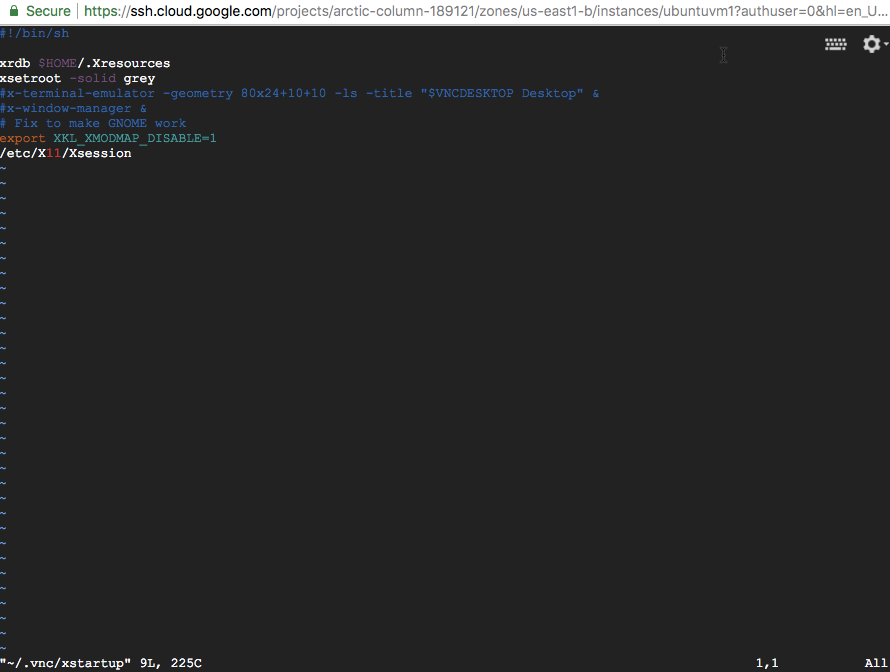The image size is (890, 672).
Task: Click the browser address URL field
Action: point(485,11)
